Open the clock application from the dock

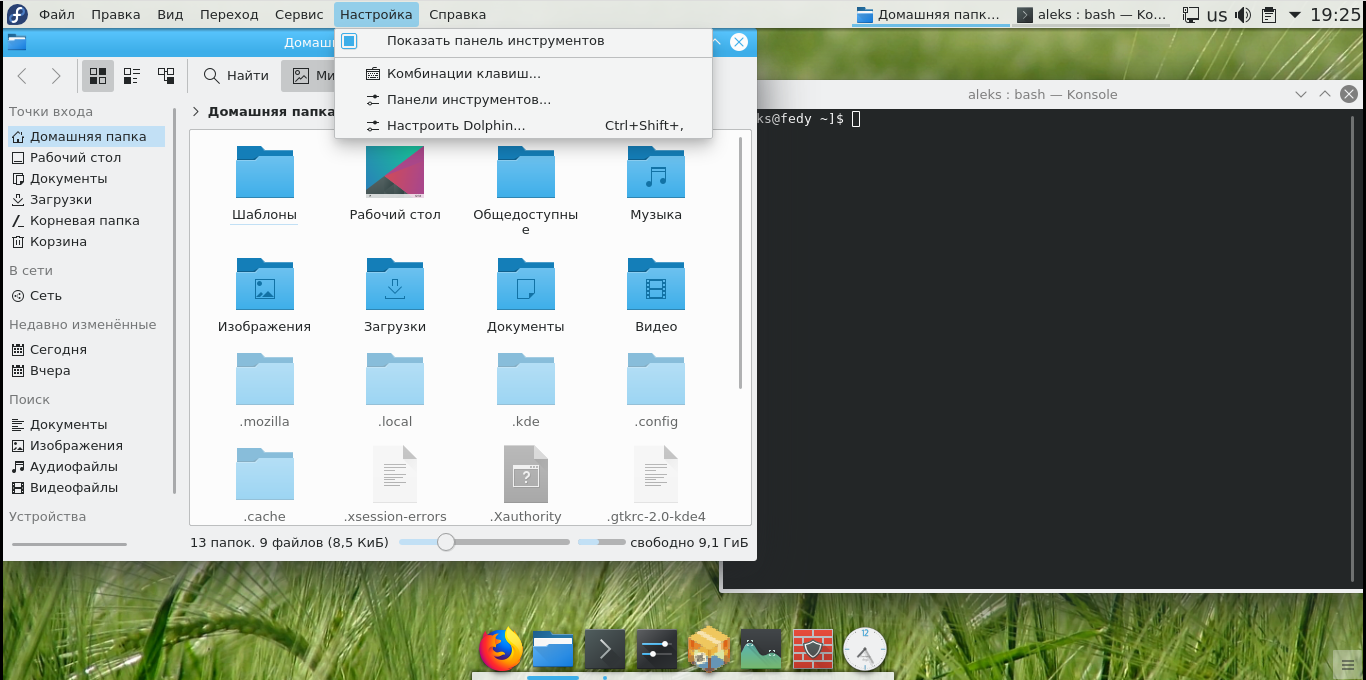864,650
